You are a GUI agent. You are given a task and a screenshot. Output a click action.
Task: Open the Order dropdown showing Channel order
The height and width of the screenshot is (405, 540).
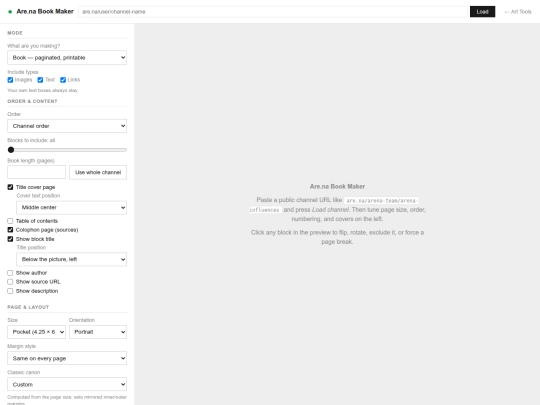tap(67, 126)
